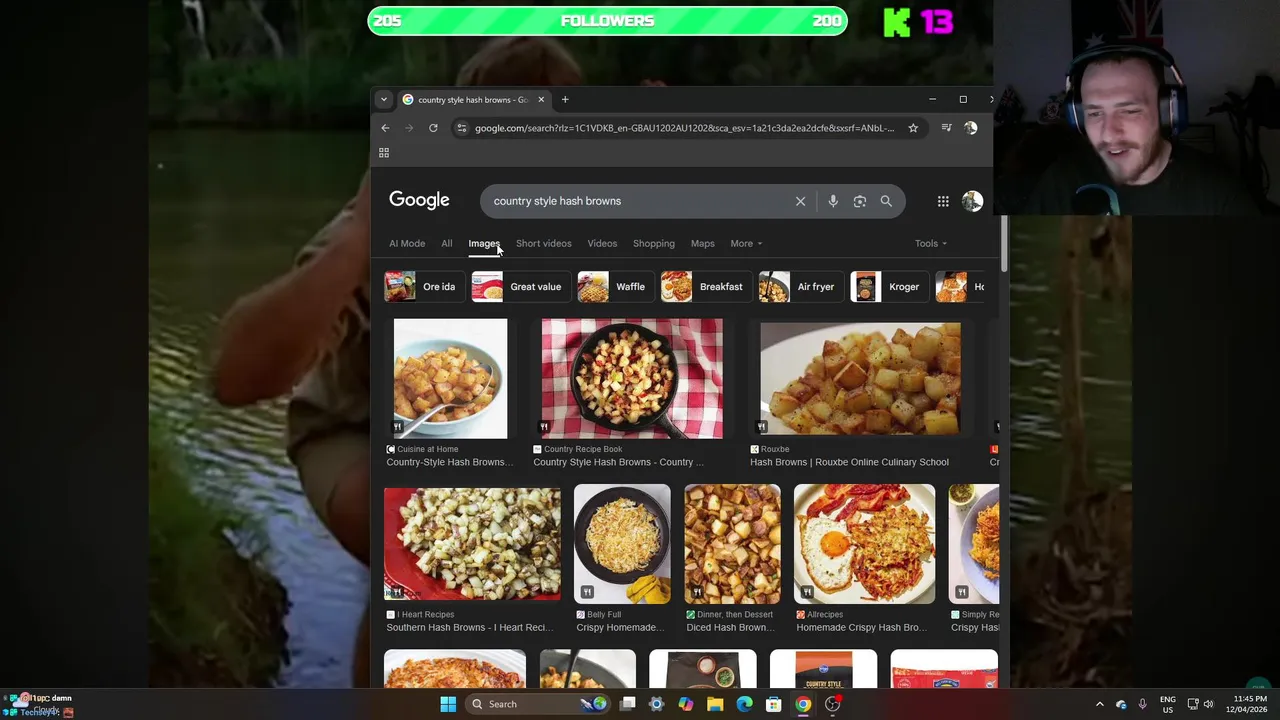This screenshot has height=720, width=1280.
Task: Open Task View in the taskbar
Action: [x=627, y=704]
